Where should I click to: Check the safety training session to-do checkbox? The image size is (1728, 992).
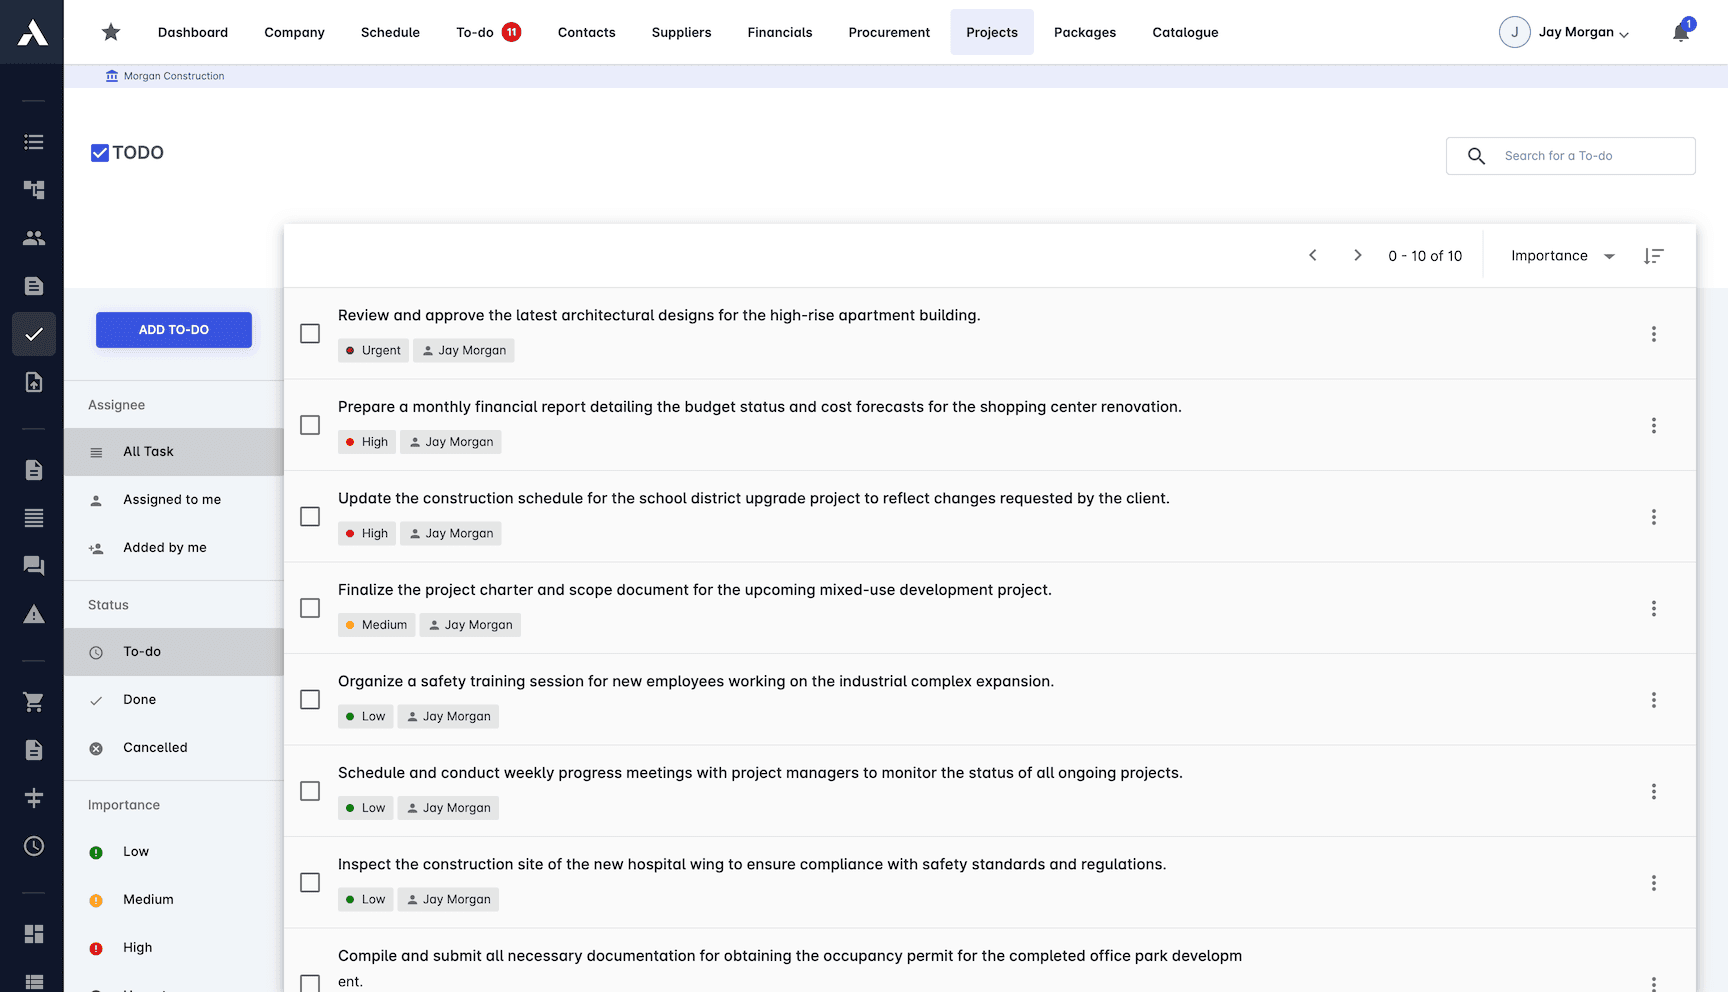(310, 700)
